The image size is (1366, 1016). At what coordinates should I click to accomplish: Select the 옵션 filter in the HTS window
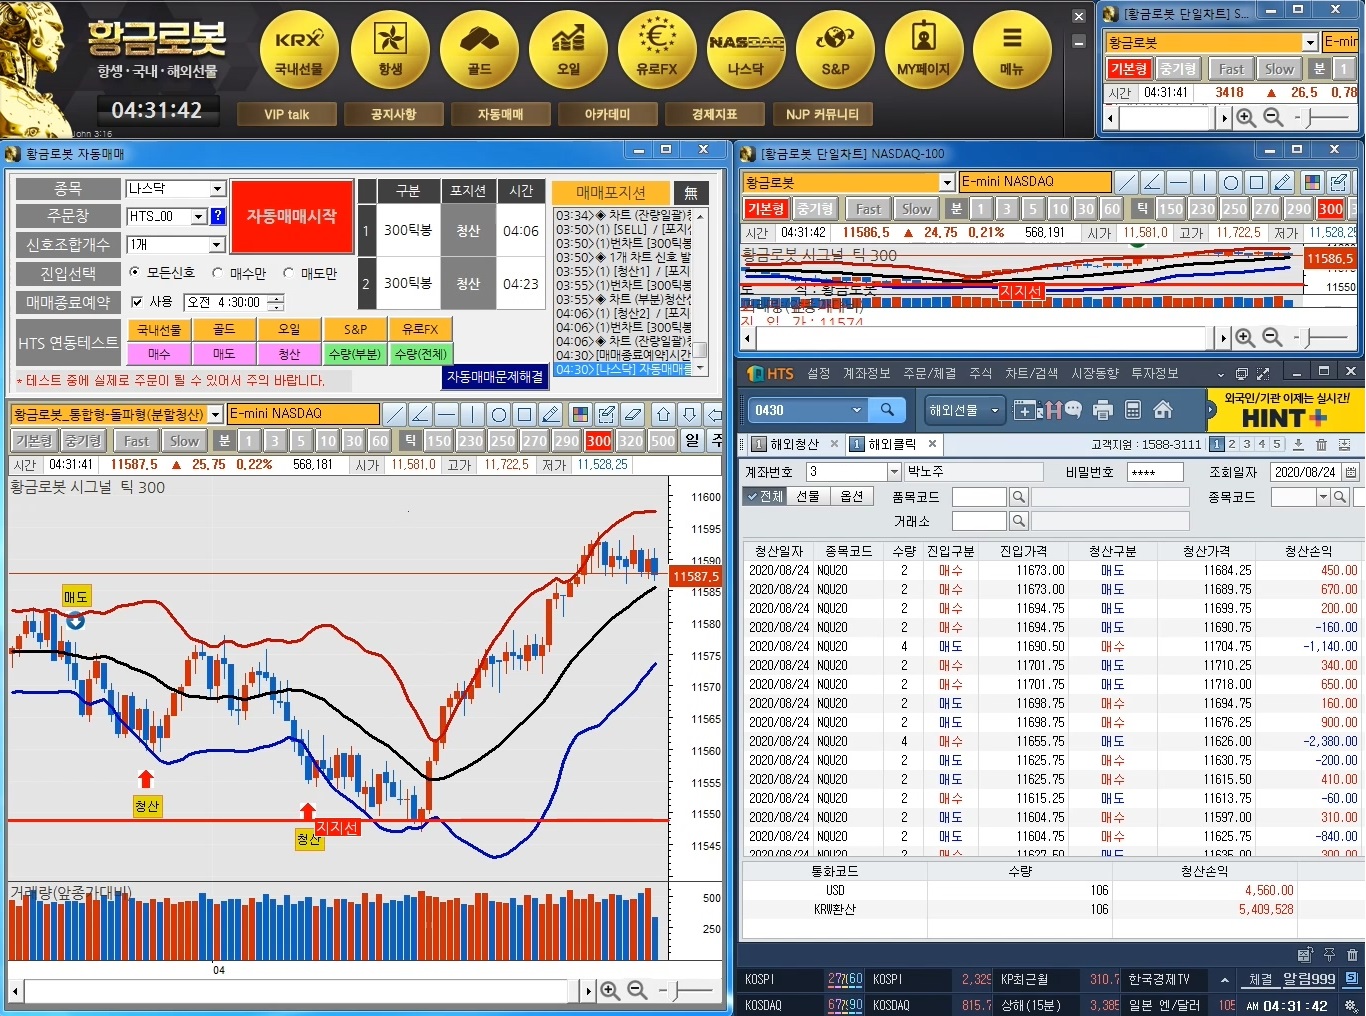[x=851, y=496]
